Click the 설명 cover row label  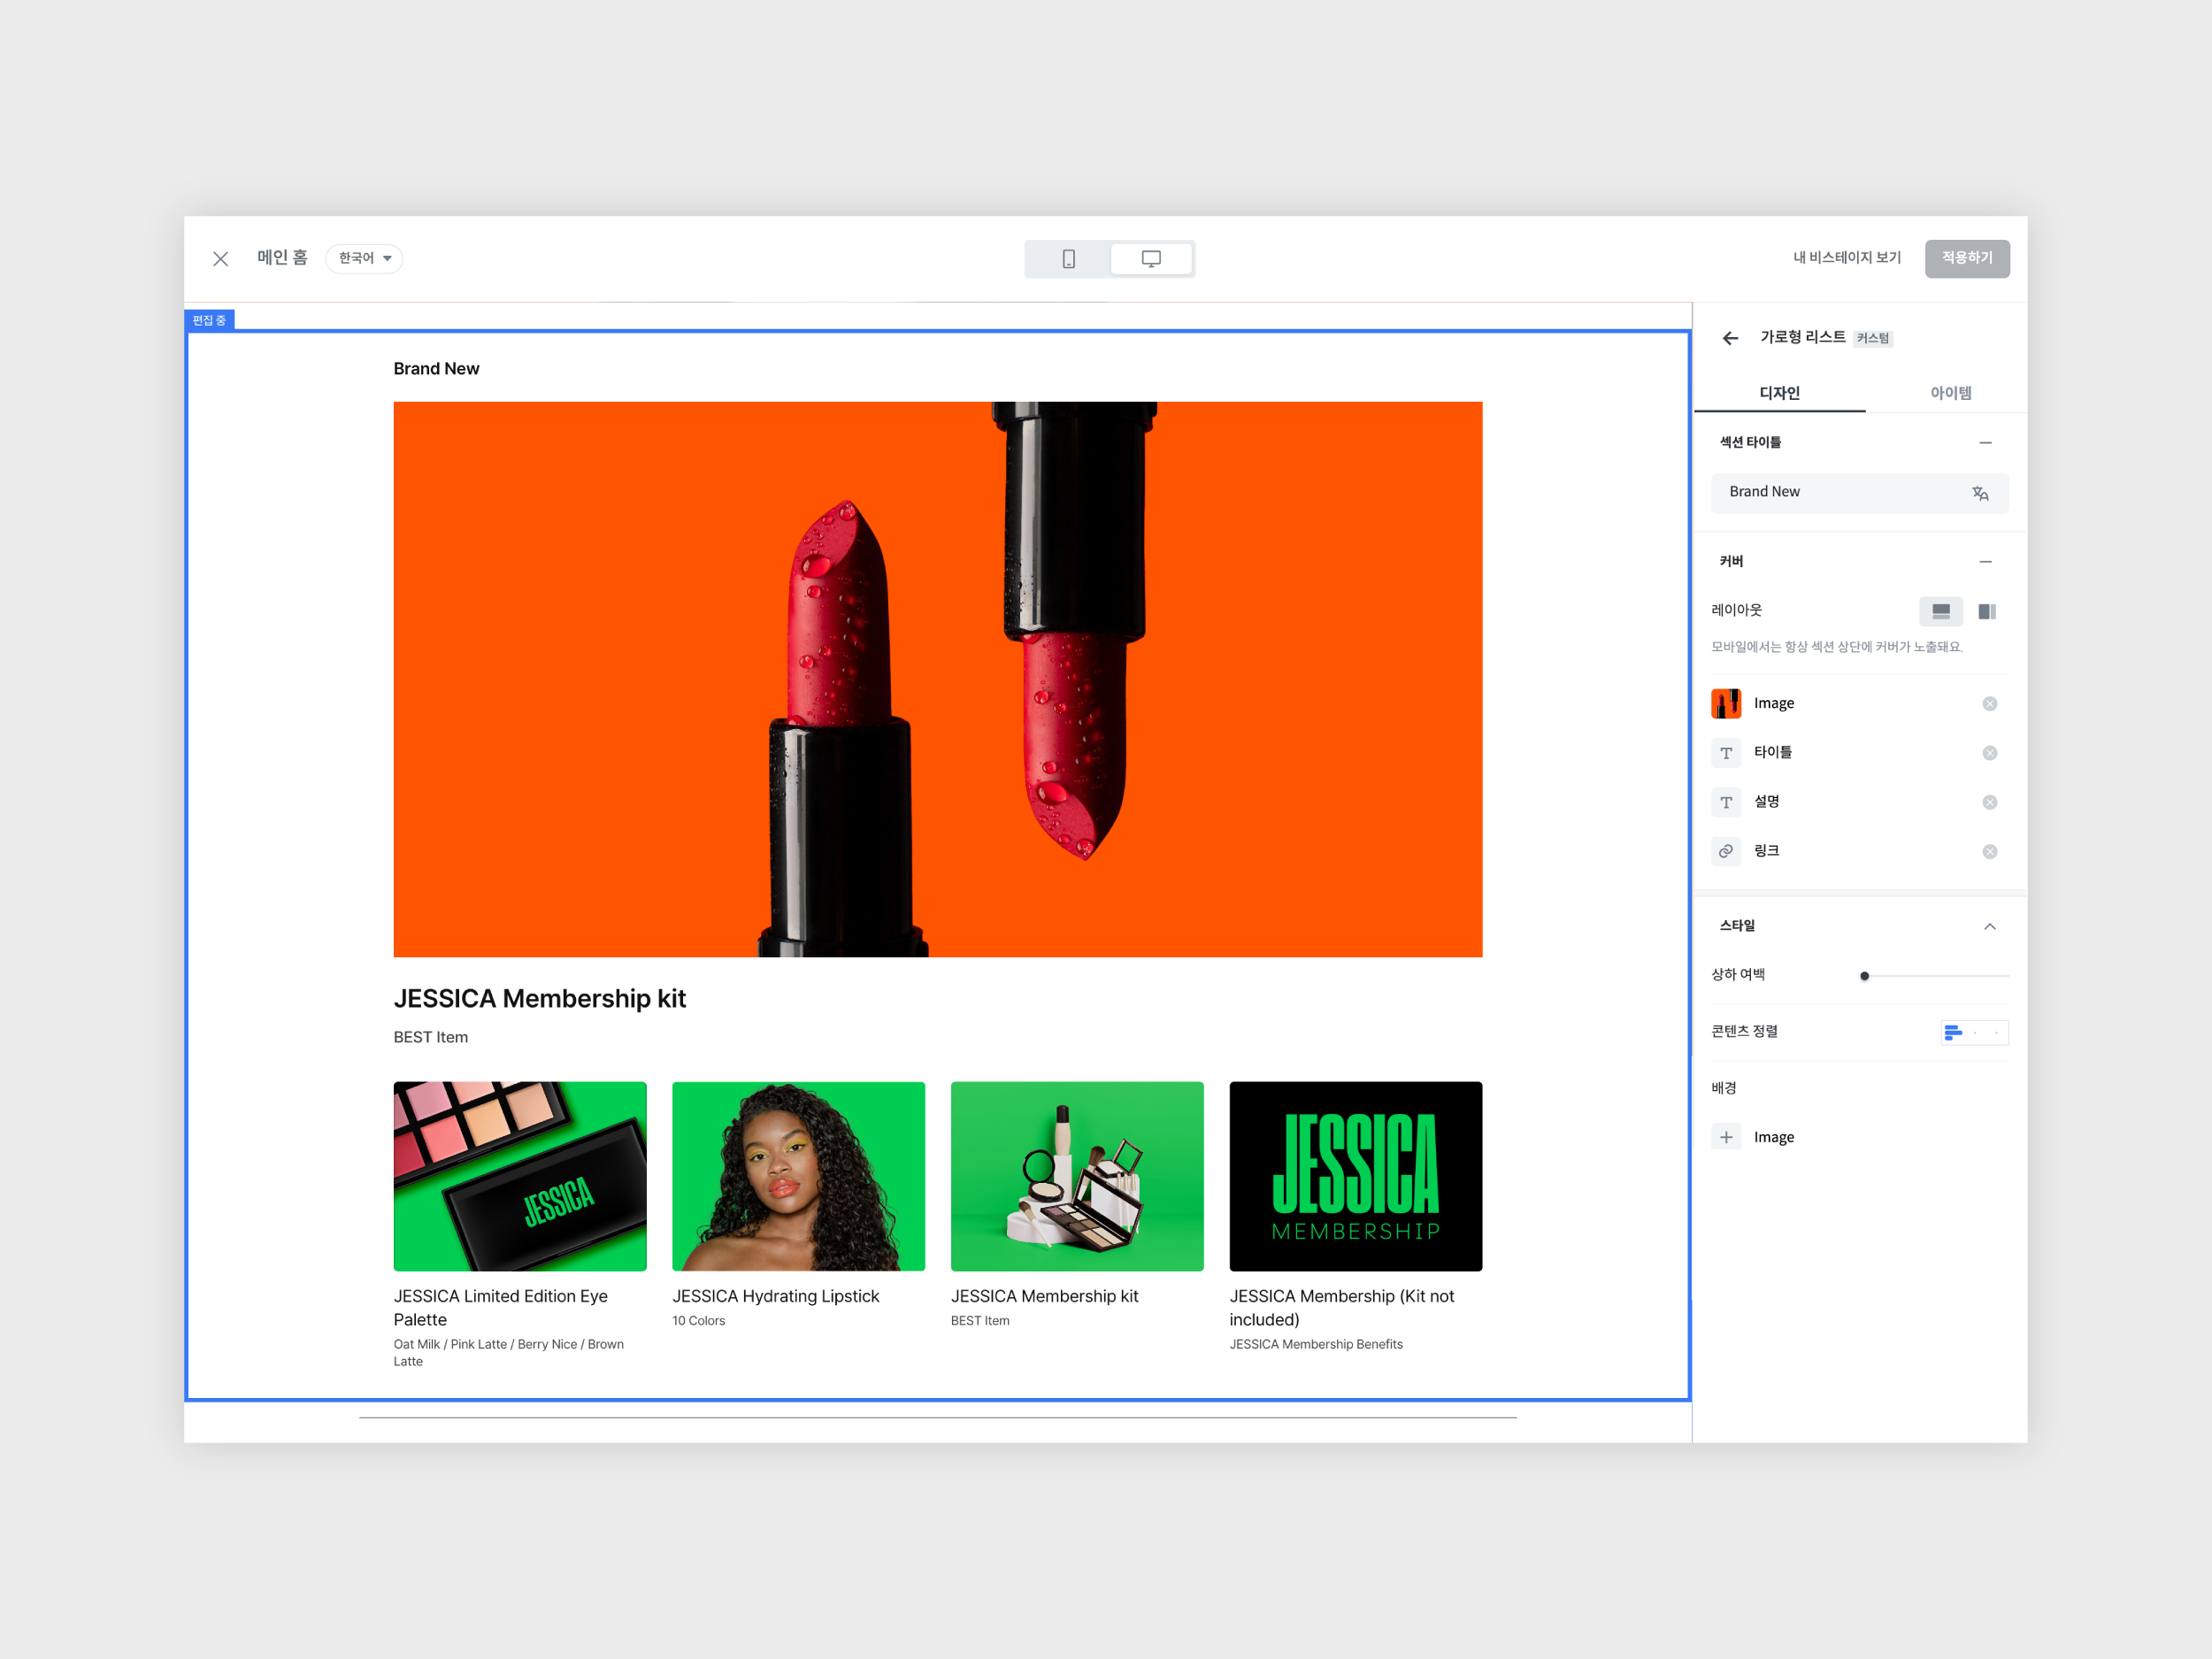pos(1766,802)
